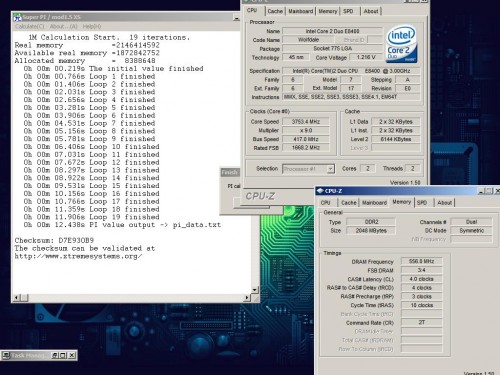Click the CPU-Z icon in memory window title

tap(320, 191)
